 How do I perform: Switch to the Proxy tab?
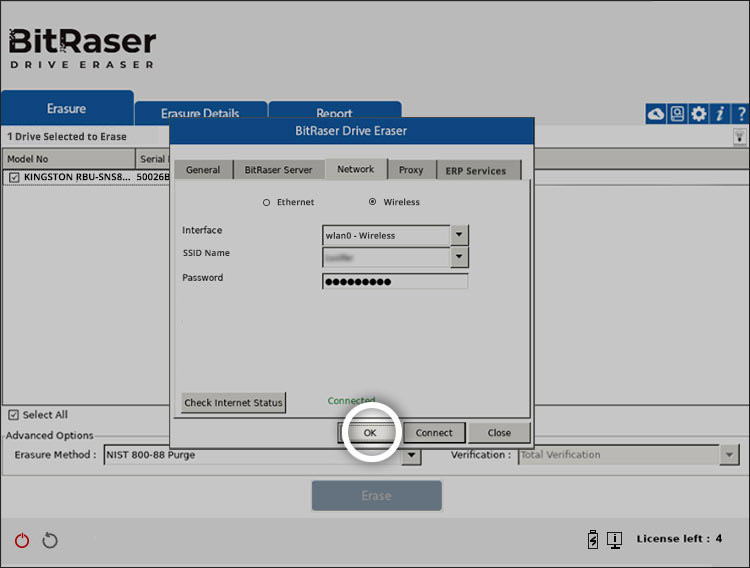click(411, 170)
